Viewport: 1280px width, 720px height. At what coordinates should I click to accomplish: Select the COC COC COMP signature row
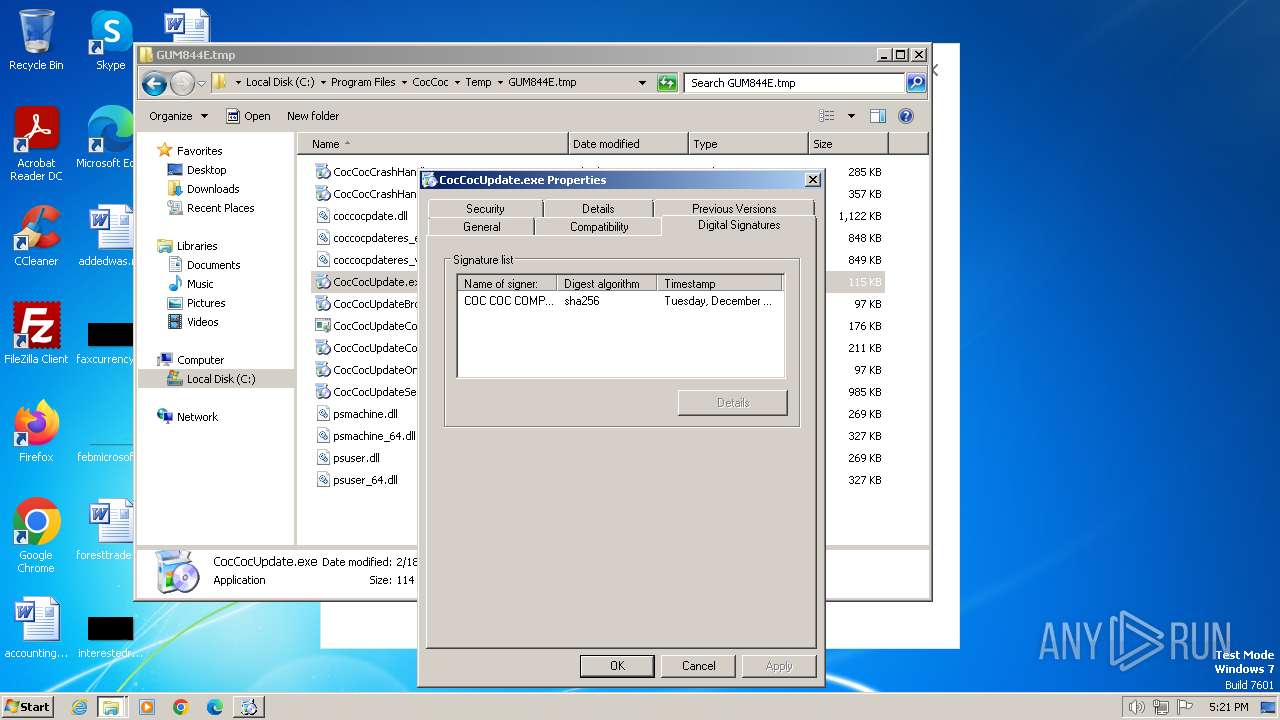tap(619, 301)
